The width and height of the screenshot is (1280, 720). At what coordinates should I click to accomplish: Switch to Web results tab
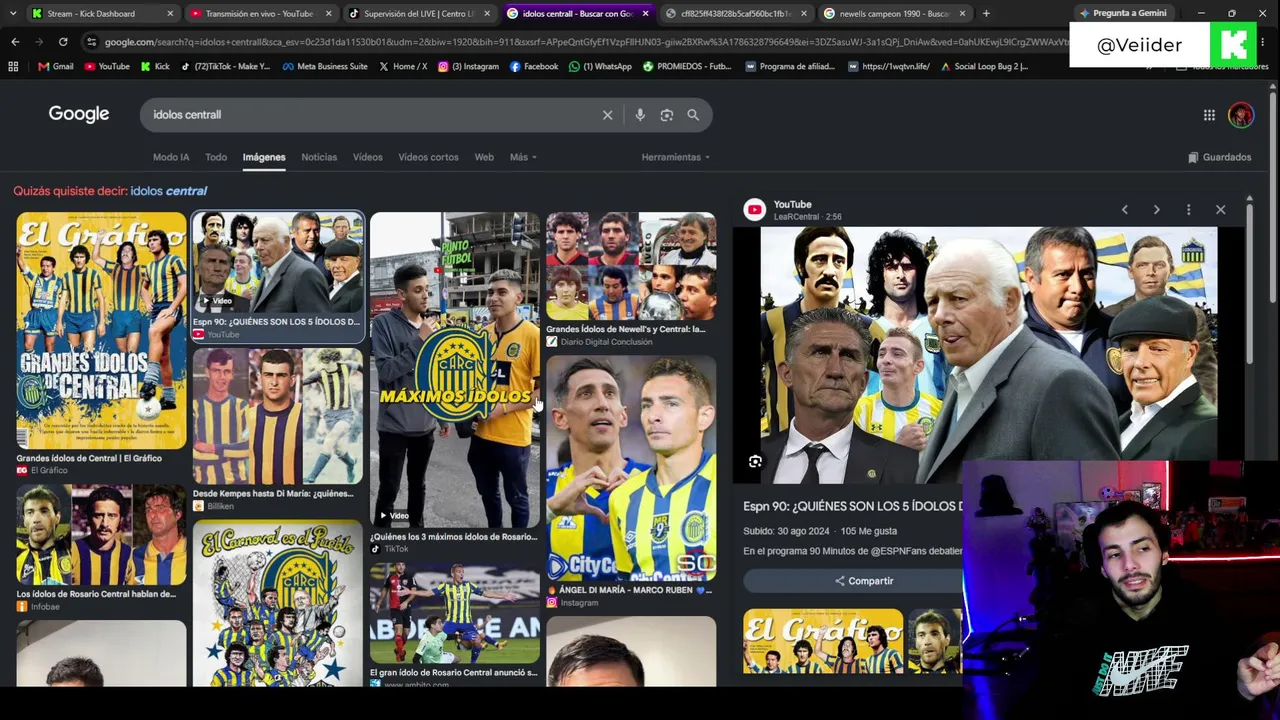(484, 157)
